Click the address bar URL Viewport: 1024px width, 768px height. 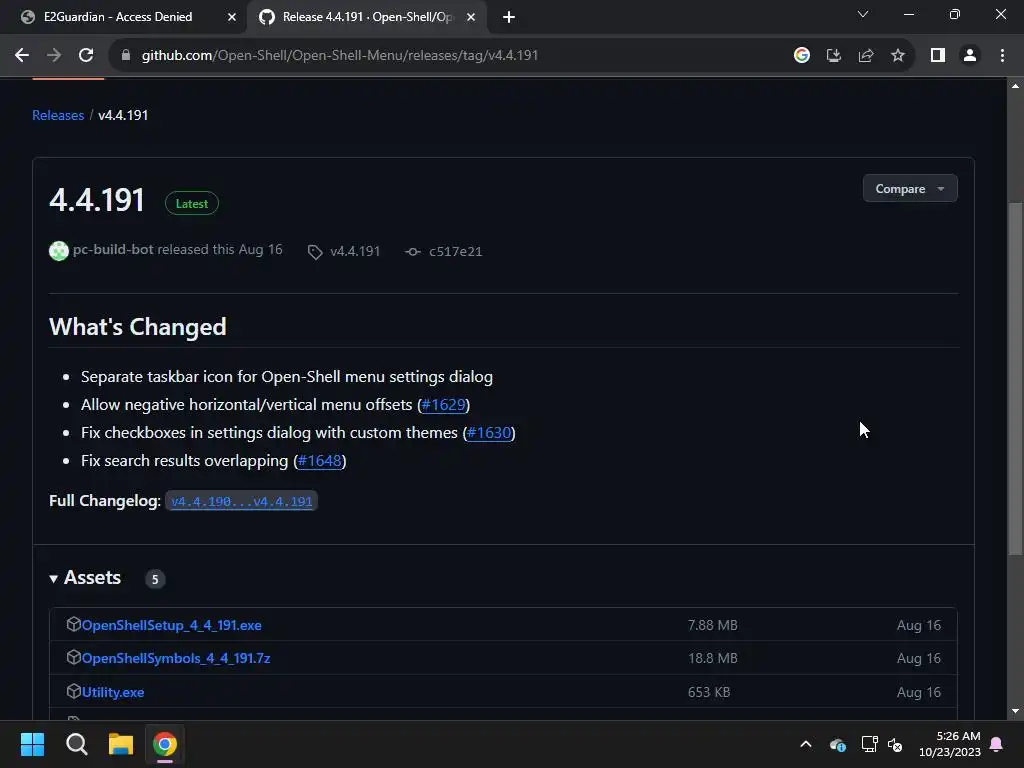pyautogui.click(x=340, y=56)
